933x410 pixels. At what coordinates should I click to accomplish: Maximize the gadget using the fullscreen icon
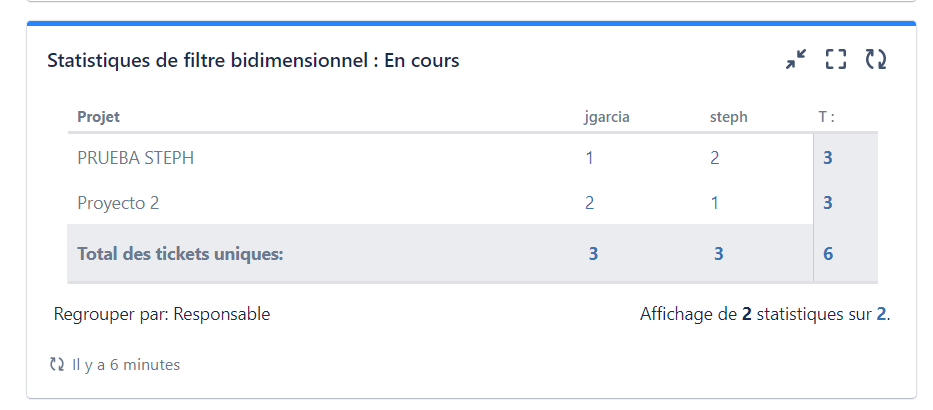836,60
